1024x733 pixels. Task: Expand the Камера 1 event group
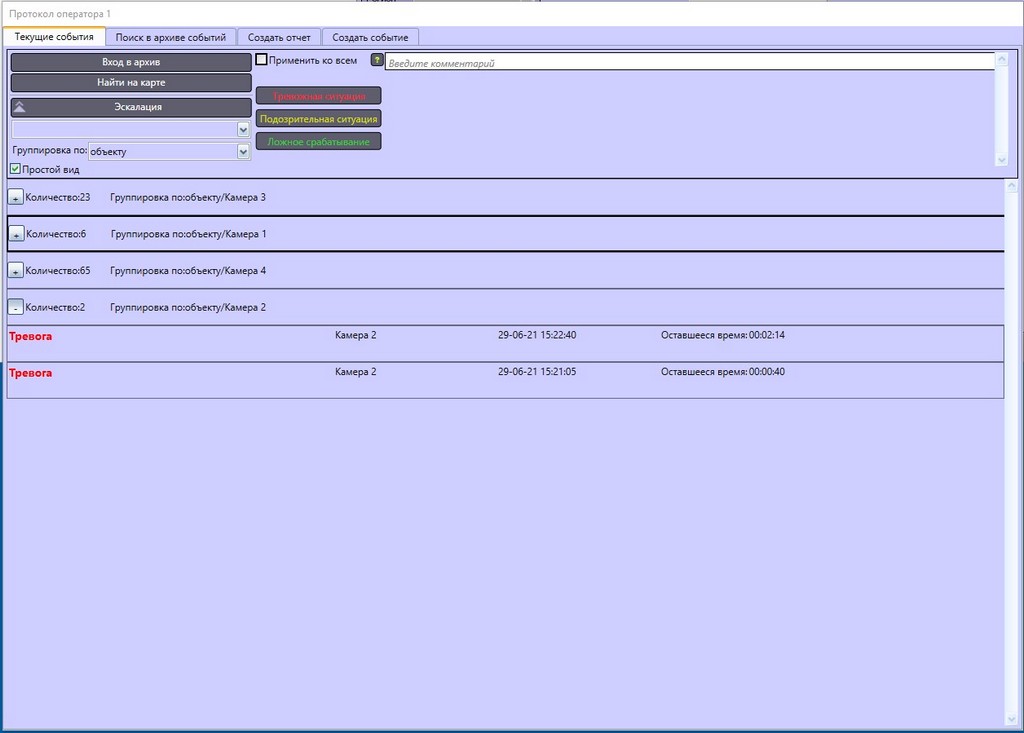[x=15, y=234]
